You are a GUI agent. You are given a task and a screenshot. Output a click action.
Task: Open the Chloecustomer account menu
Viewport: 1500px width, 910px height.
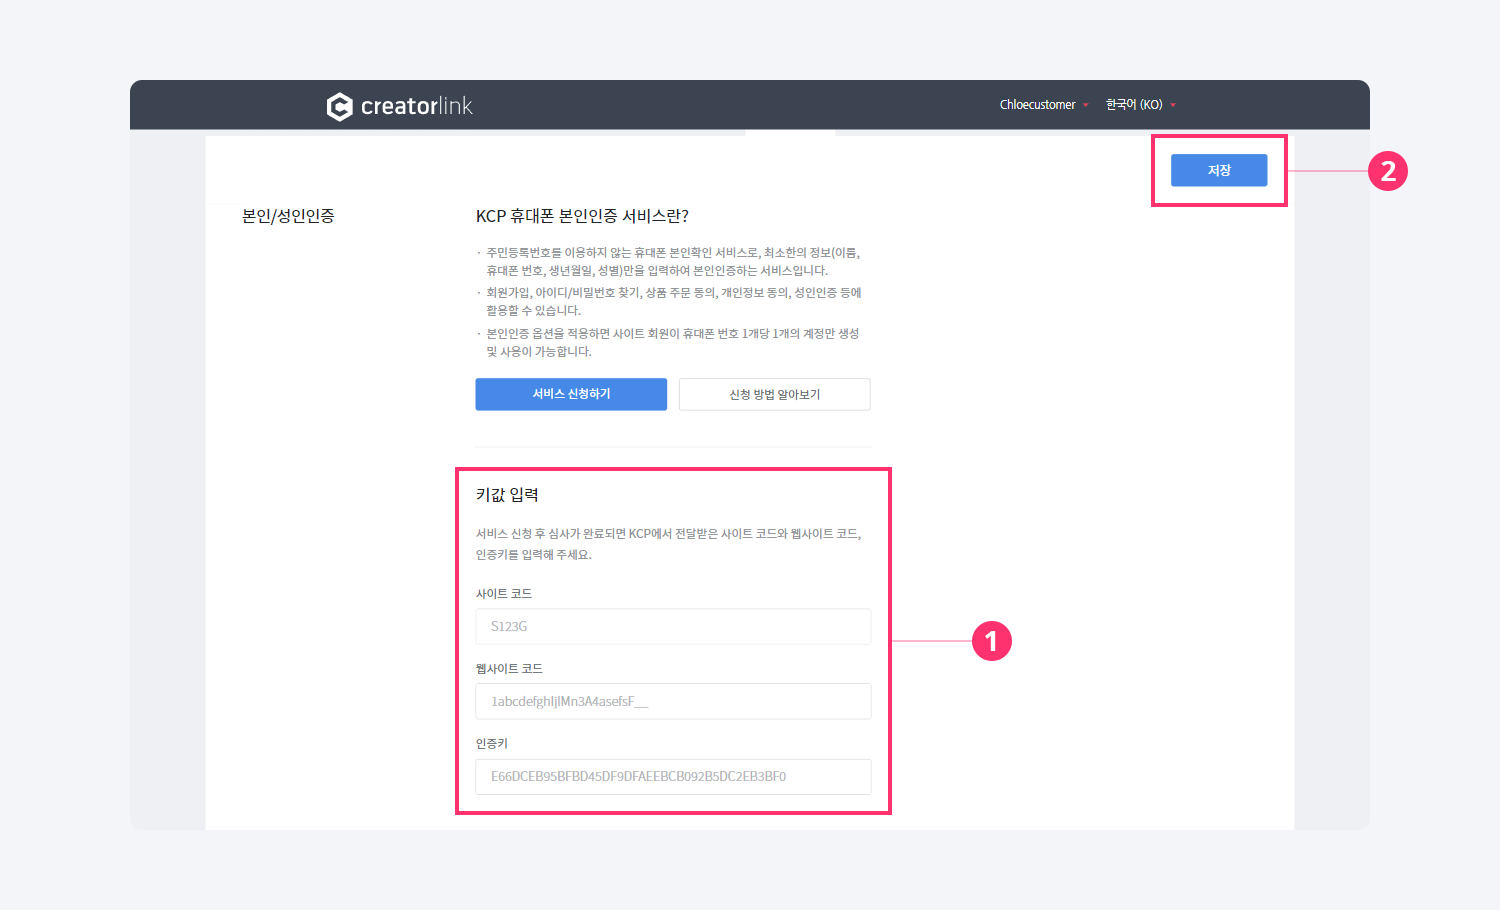pos(1037,105)
